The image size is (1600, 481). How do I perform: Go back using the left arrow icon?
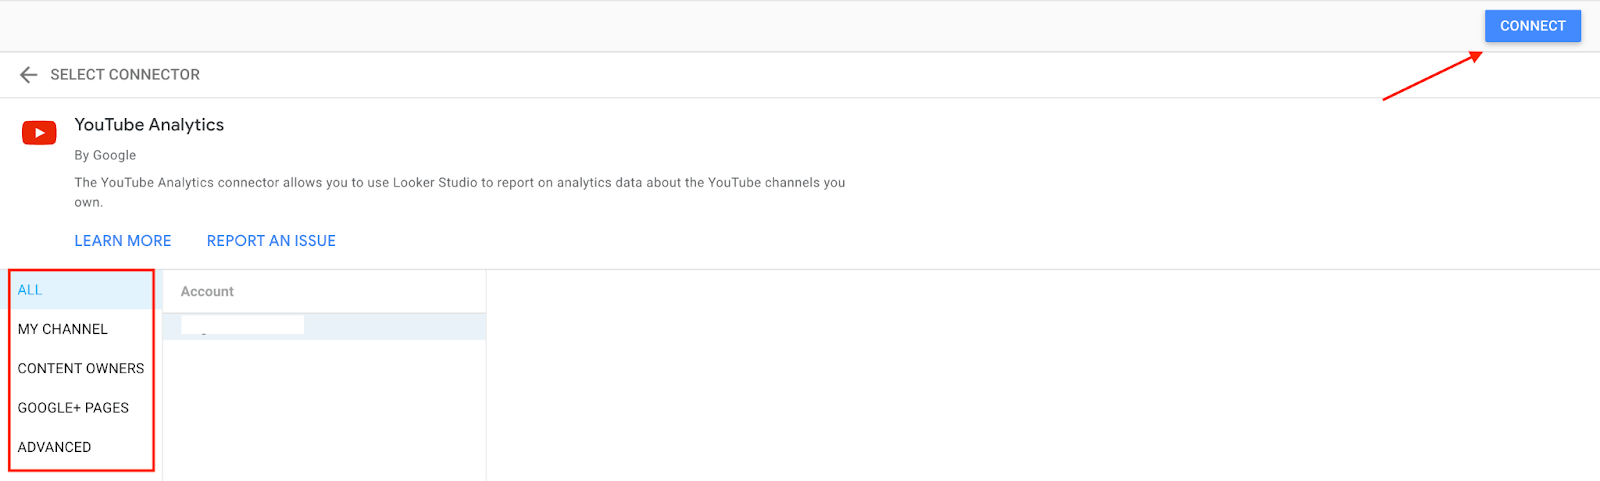(29, 75)
